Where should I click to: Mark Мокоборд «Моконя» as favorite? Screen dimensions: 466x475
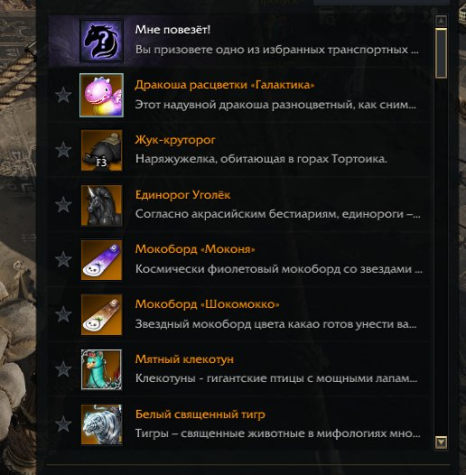[63, 259]
